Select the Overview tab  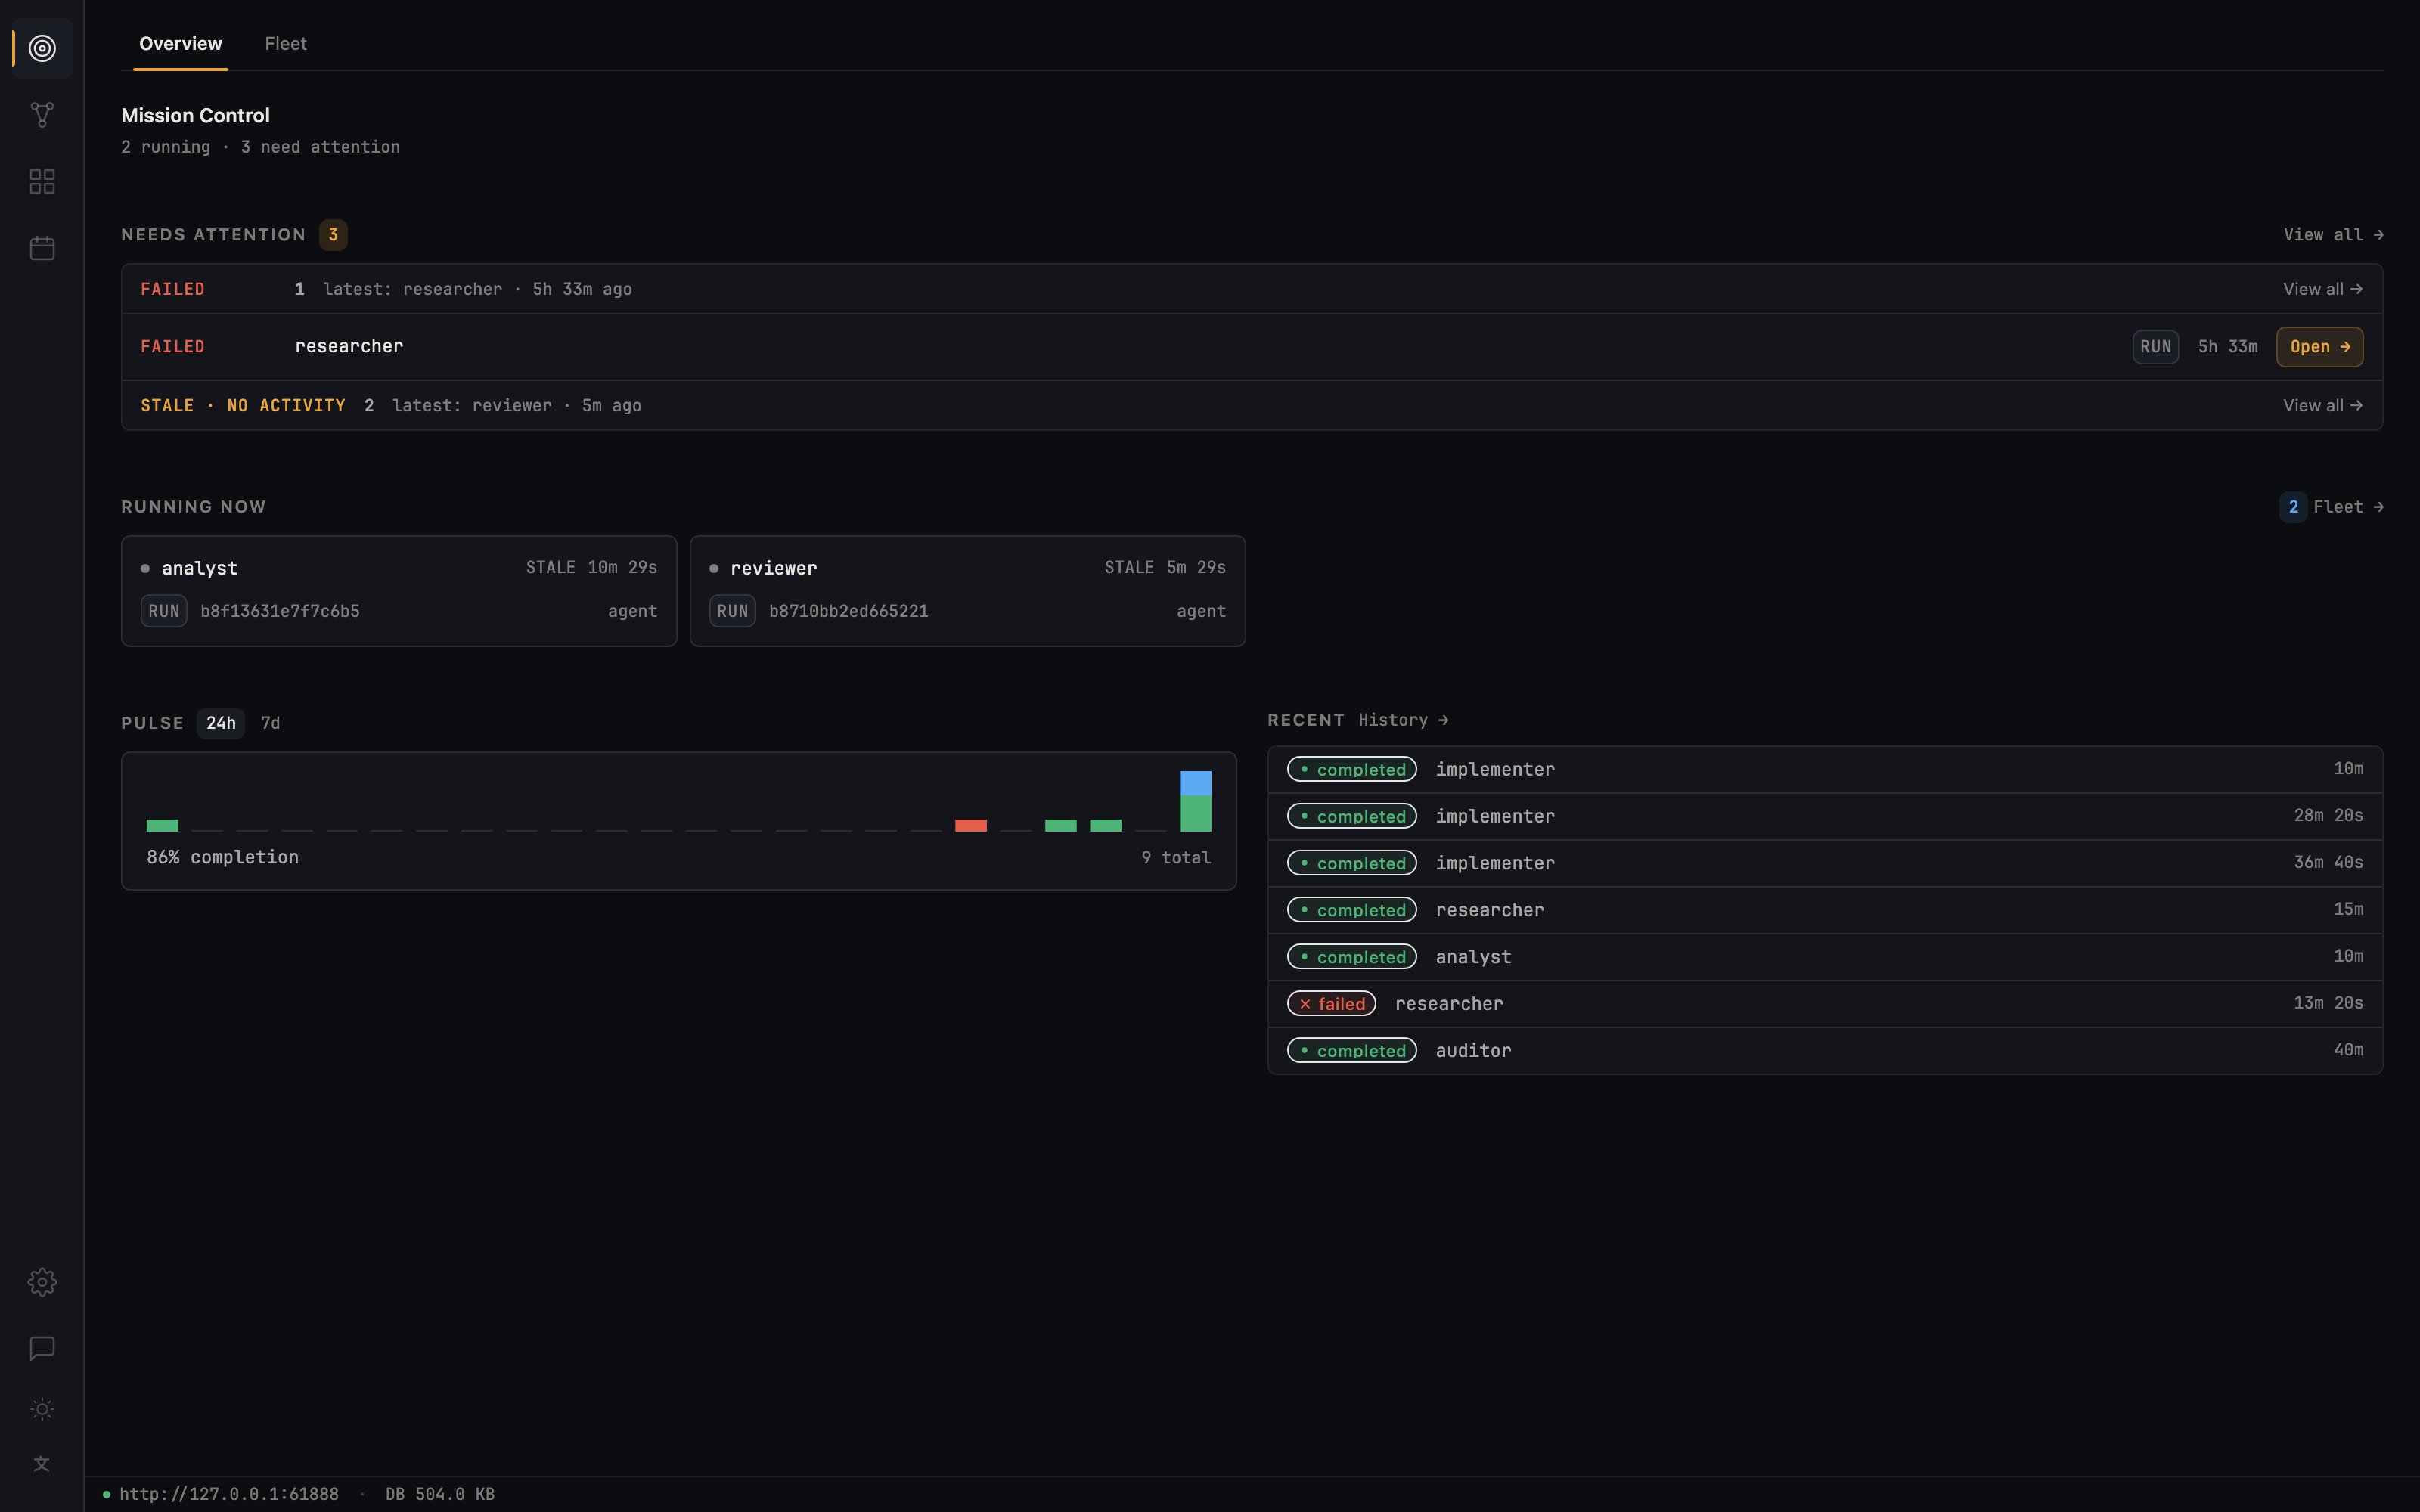181,44
